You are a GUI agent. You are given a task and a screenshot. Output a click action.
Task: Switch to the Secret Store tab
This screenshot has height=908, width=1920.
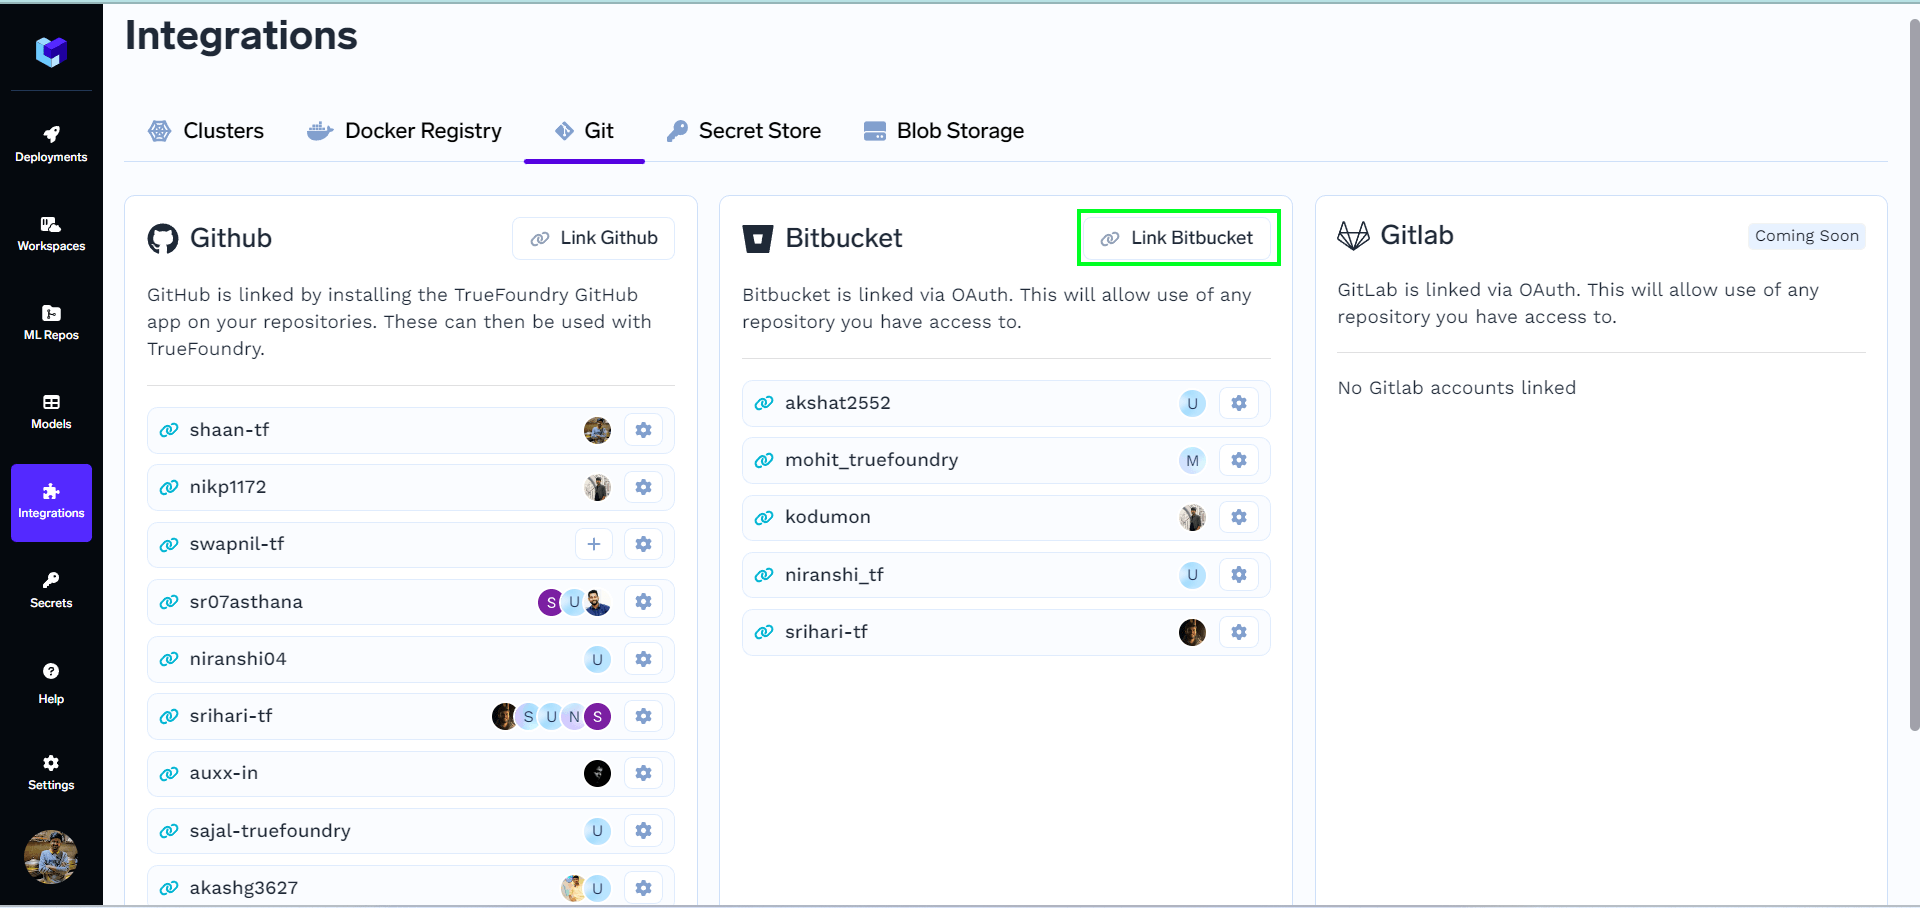(744, 131)
